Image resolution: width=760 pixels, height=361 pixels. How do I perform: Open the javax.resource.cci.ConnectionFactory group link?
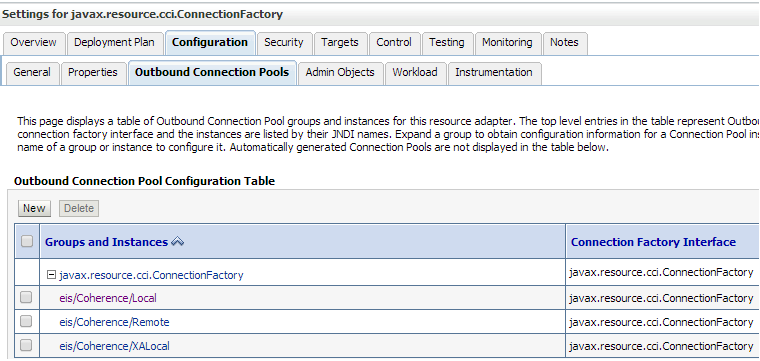point(151,275)
